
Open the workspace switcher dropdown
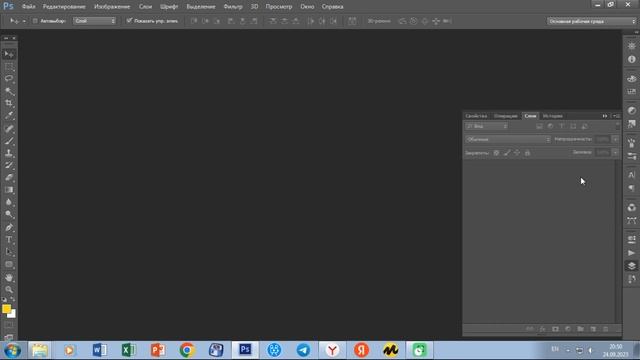[x=591, y=21]
